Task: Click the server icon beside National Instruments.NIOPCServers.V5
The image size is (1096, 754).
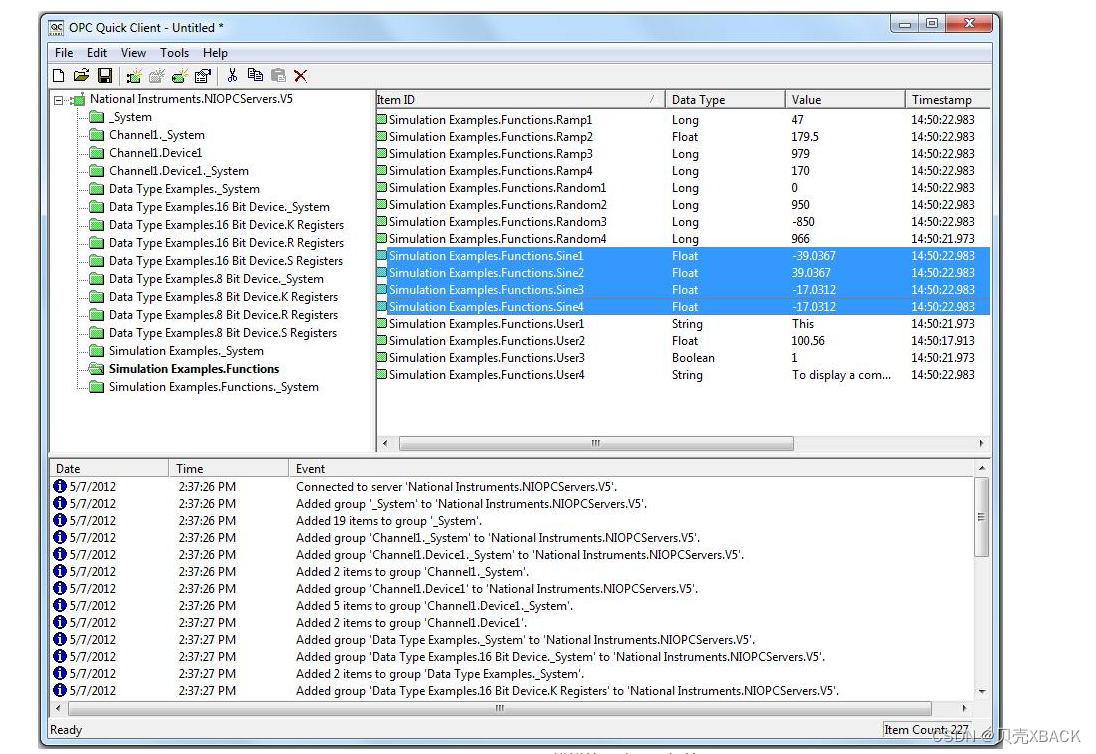Action: tap(78, 100)
